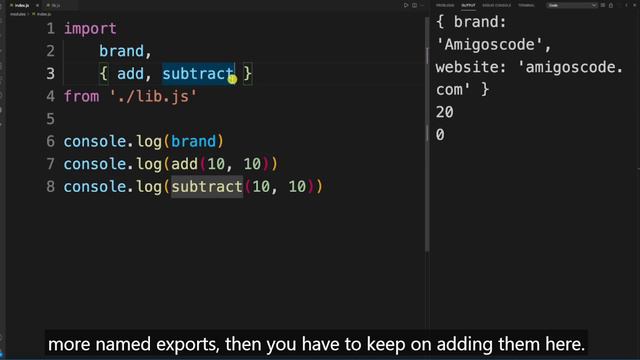Click add in the line 3 import braces
This screenshot has width=640, height=360.
tap(130, 73)
